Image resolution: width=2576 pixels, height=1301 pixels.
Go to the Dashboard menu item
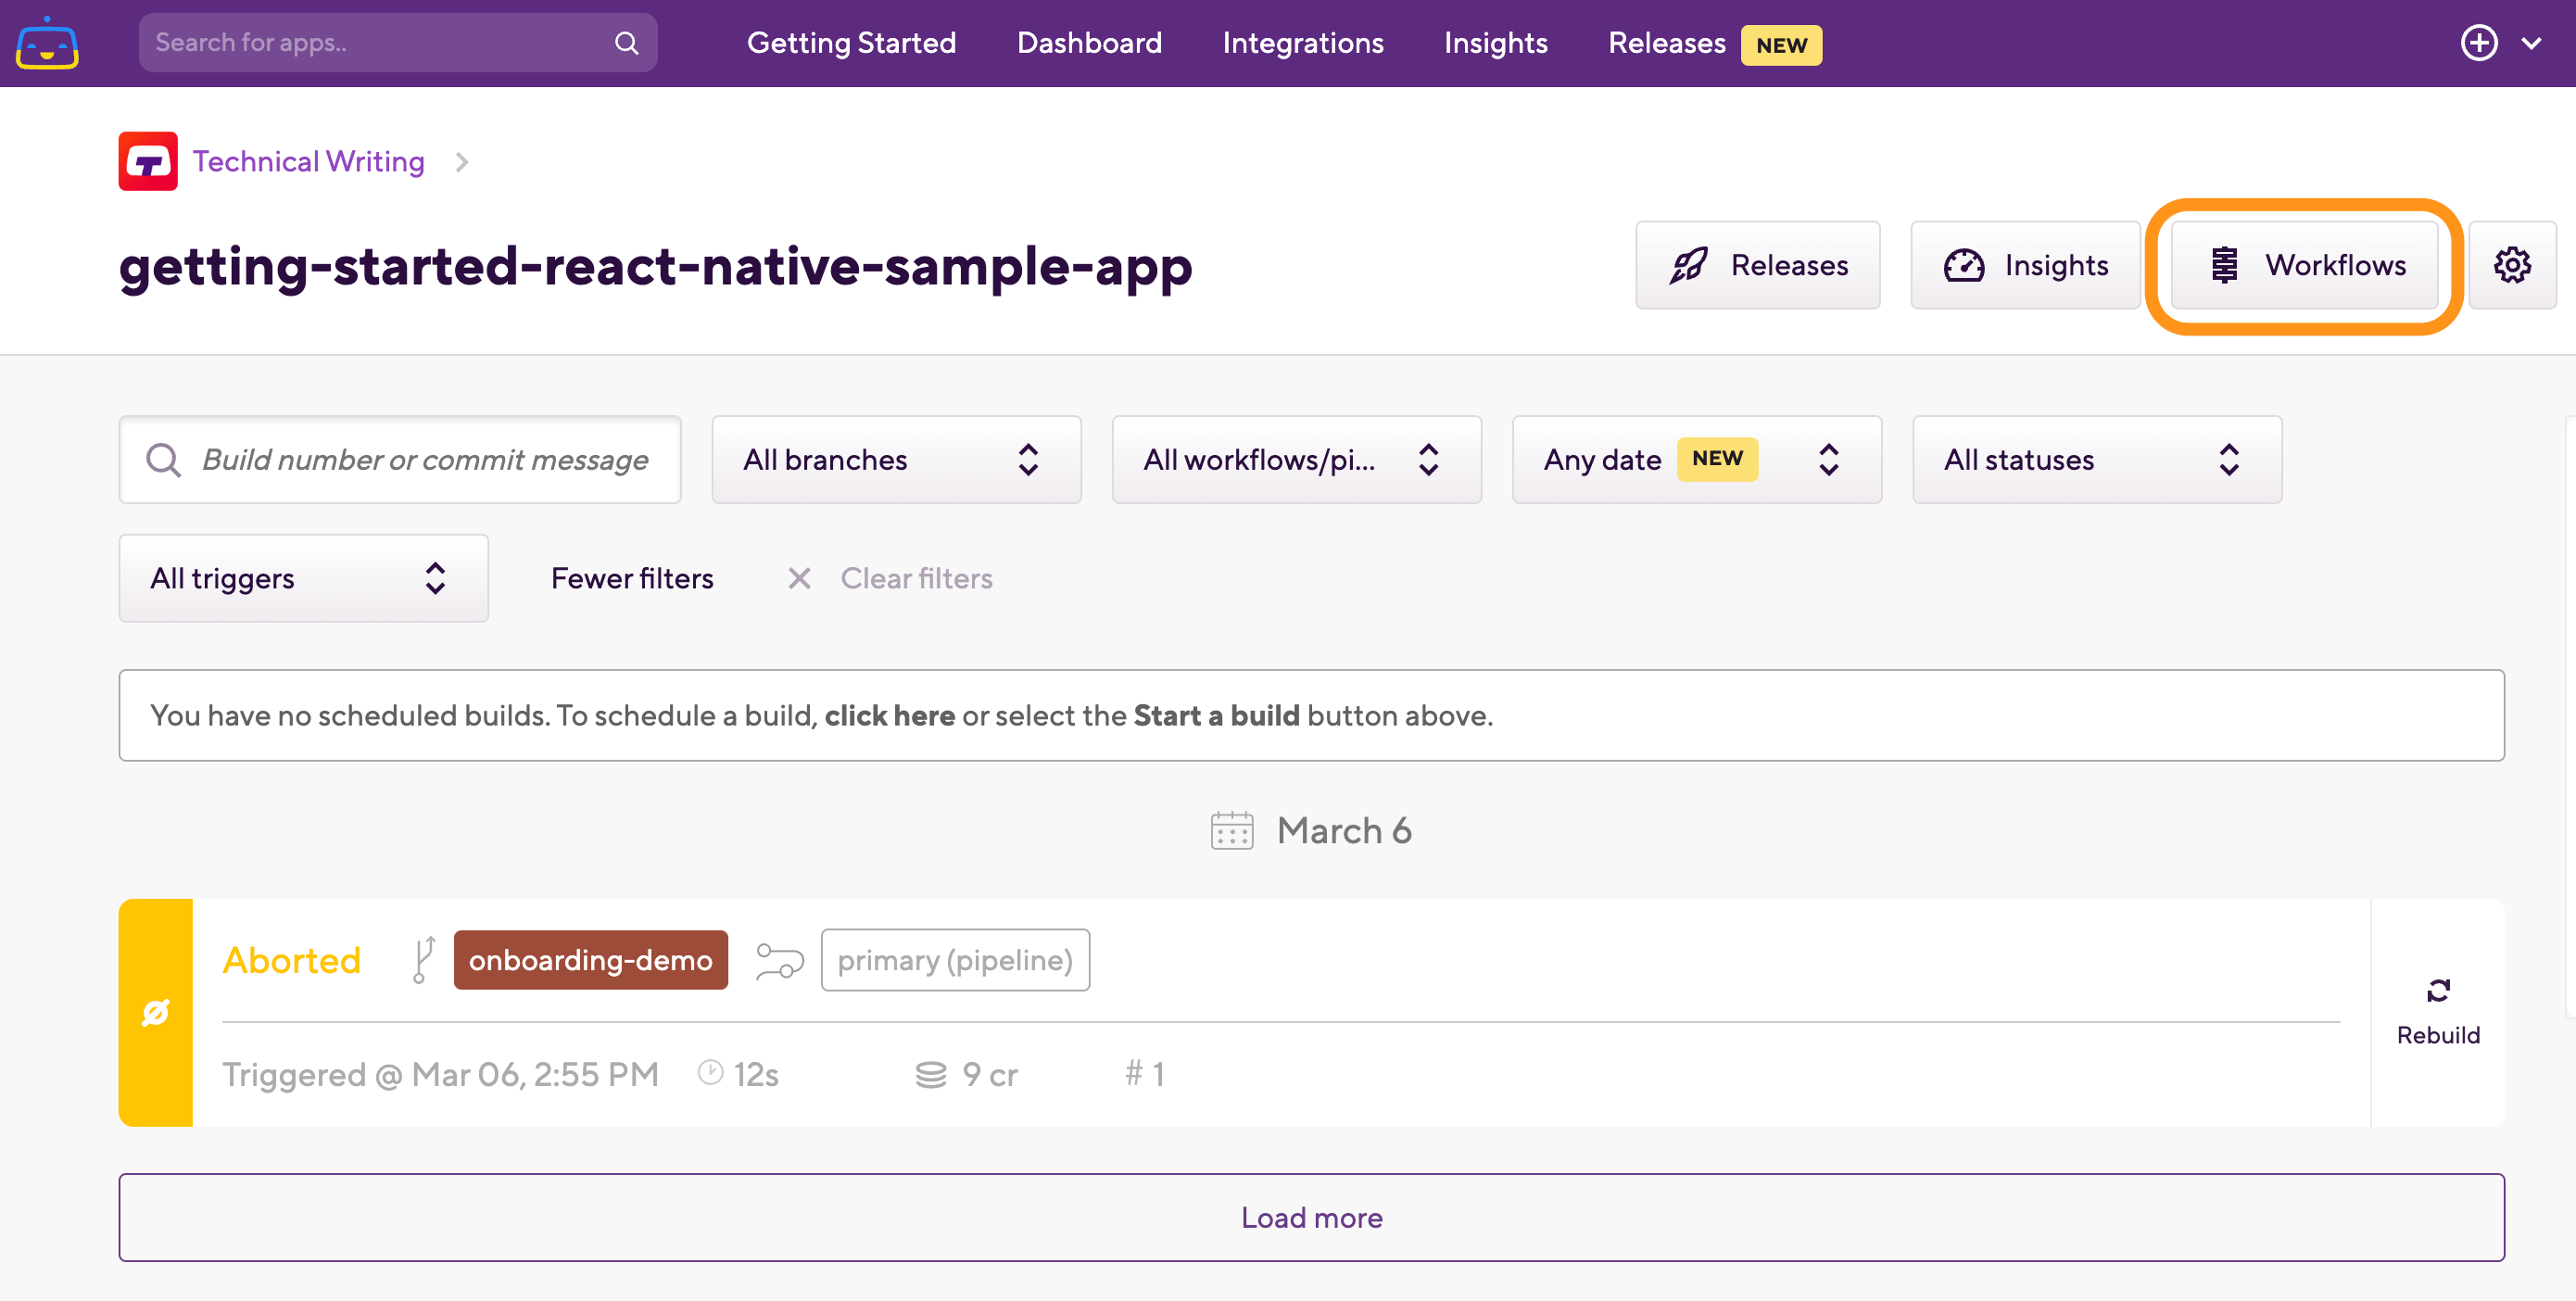(1088, 43)
